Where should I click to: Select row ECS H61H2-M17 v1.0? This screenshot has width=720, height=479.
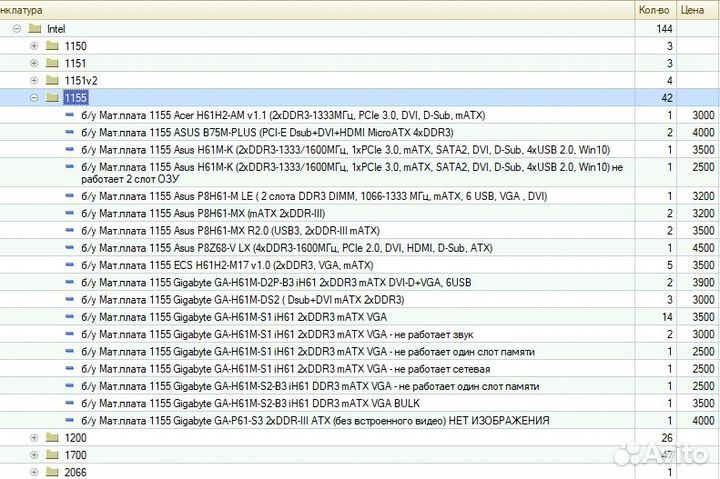coord(360,265)
